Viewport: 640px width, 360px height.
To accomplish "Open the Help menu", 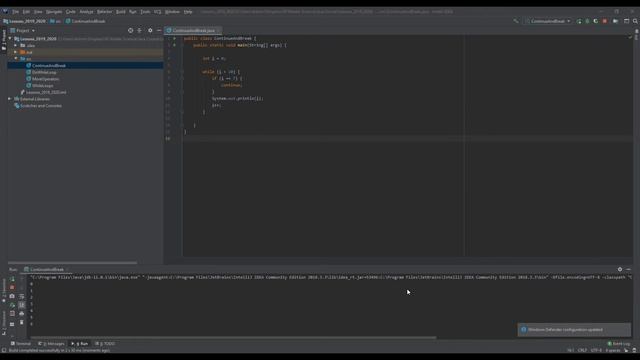I will click(x=188, y=11).
